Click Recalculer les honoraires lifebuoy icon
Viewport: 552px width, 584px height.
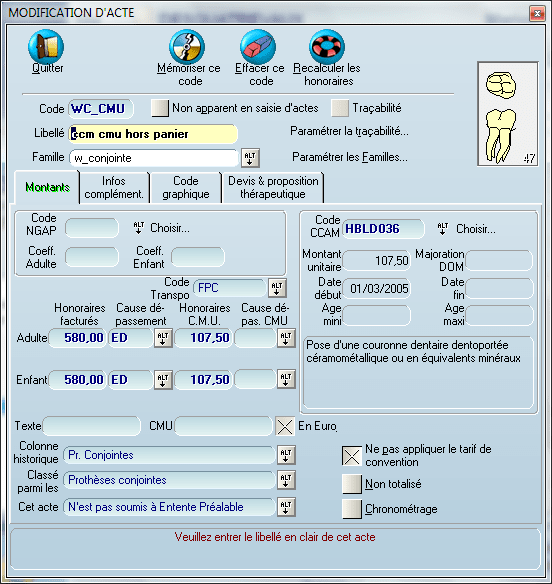(327, 47)
